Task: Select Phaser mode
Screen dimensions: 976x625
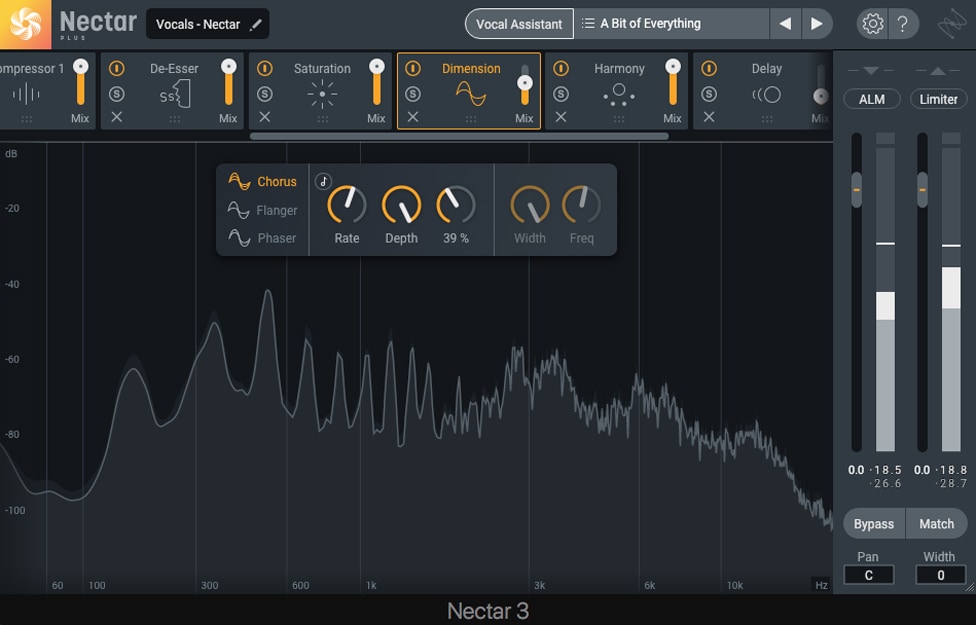Action: (x=262, y=238)
